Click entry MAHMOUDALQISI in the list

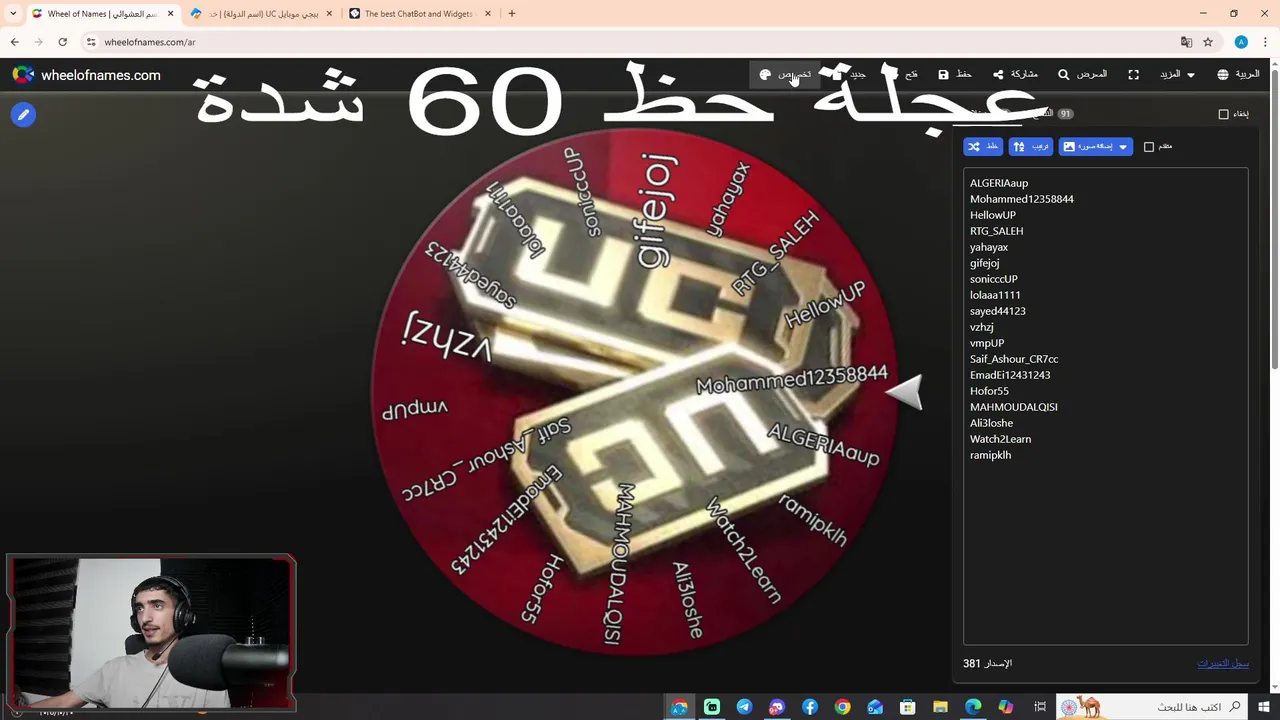point(1013,407)
